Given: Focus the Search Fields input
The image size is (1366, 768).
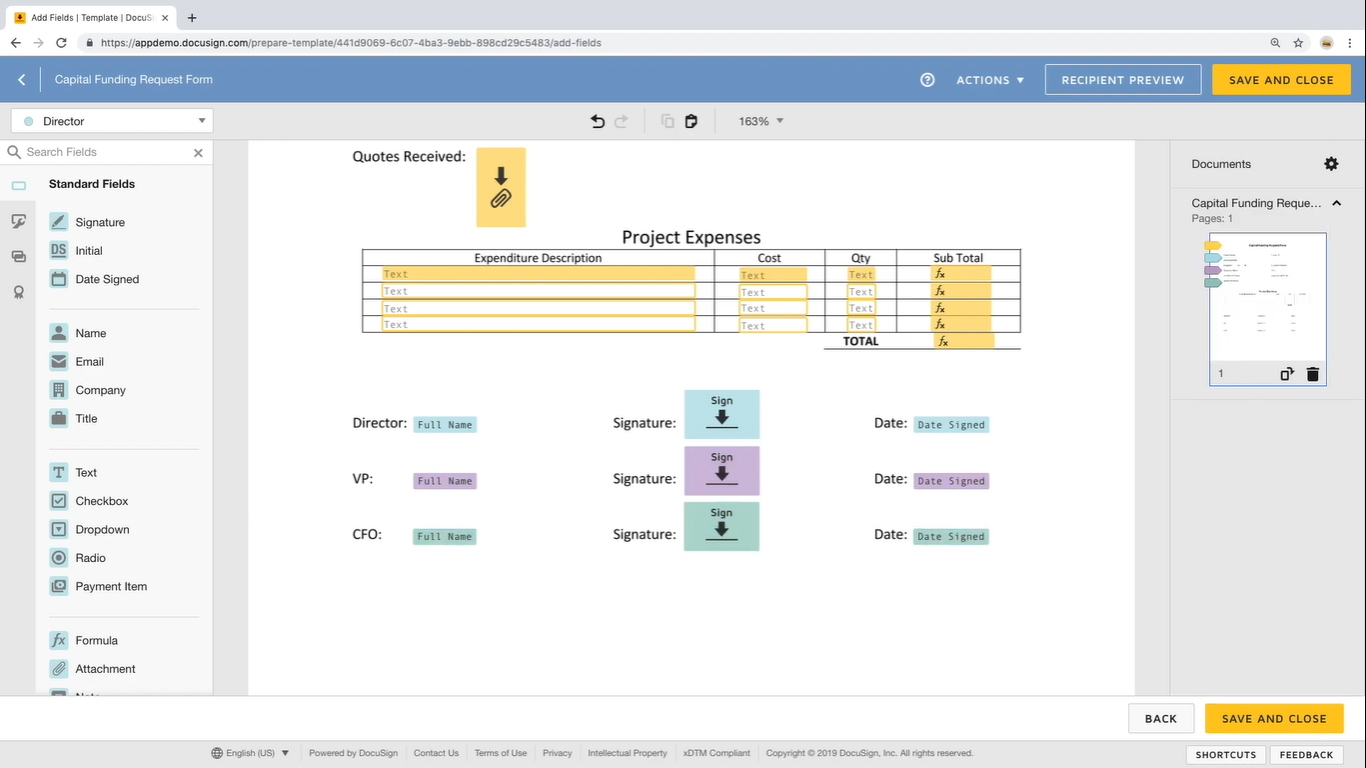Looking at the screenshot, I should [x=106, y=152].
